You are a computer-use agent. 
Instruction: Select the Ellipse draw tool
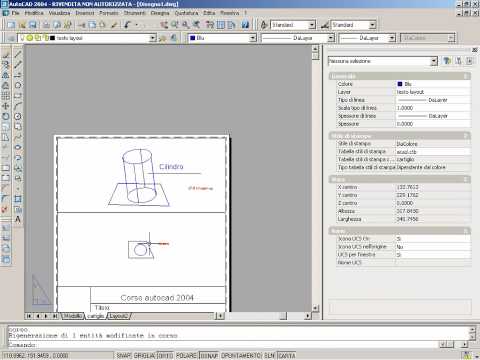coord(18,147)
